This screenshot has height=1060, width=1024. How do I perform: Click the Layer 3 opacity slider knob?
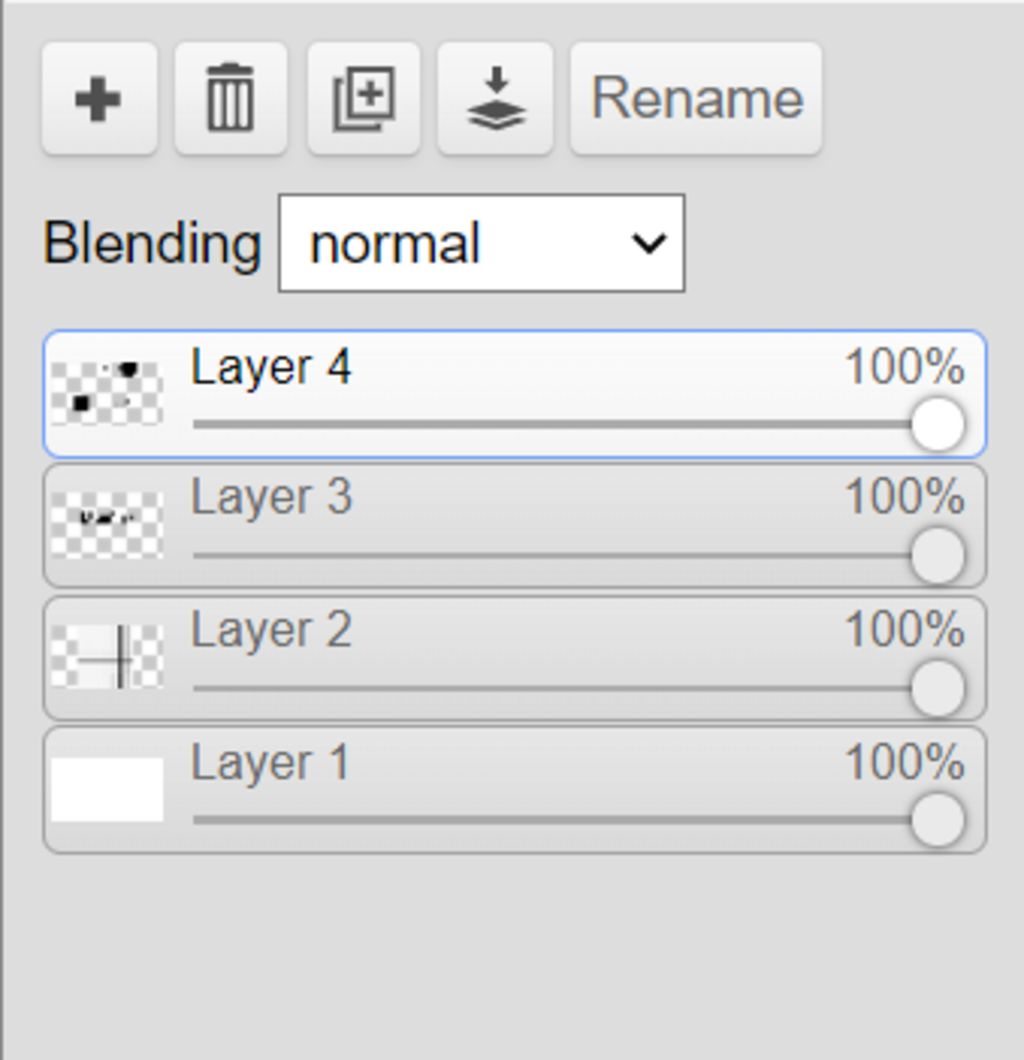(937, 556)
